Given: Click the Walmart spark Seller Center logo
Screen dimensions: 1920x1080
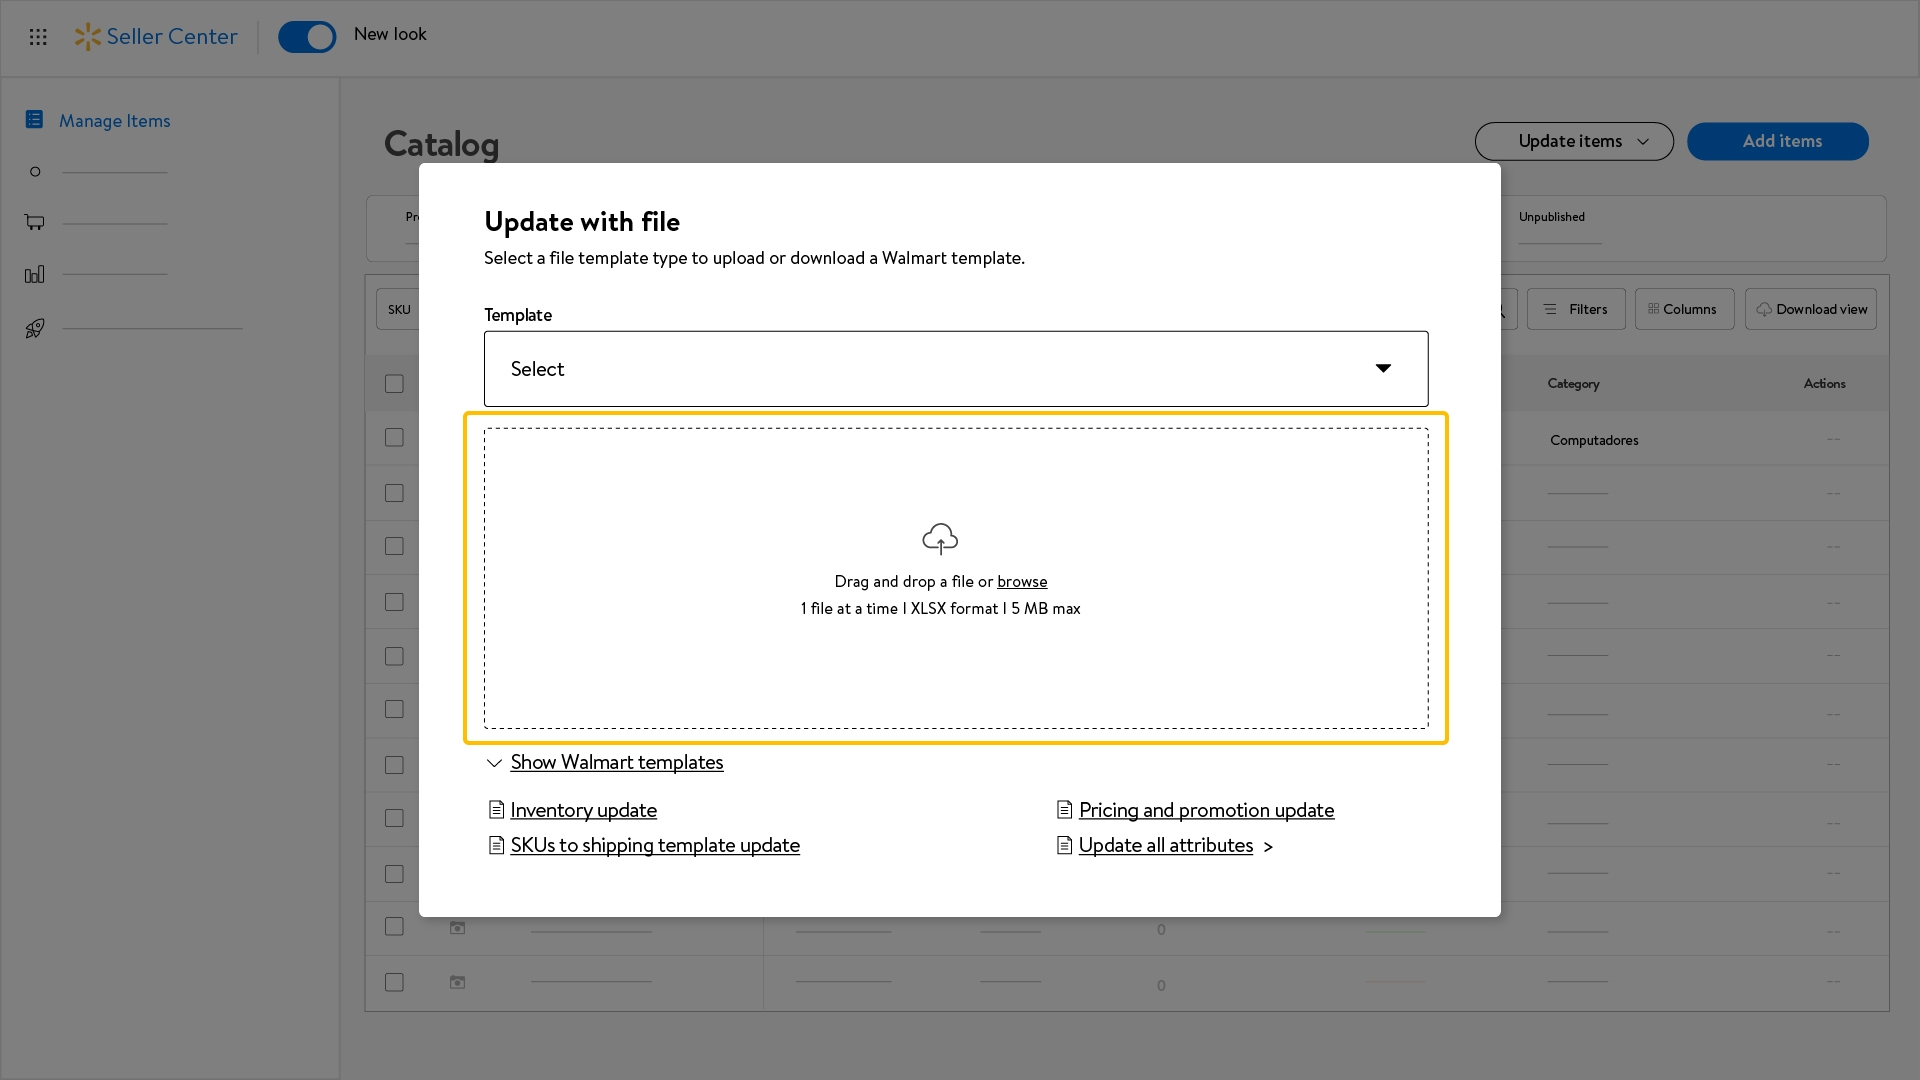Looking at the screenshot, I should [x=156, y=37].
